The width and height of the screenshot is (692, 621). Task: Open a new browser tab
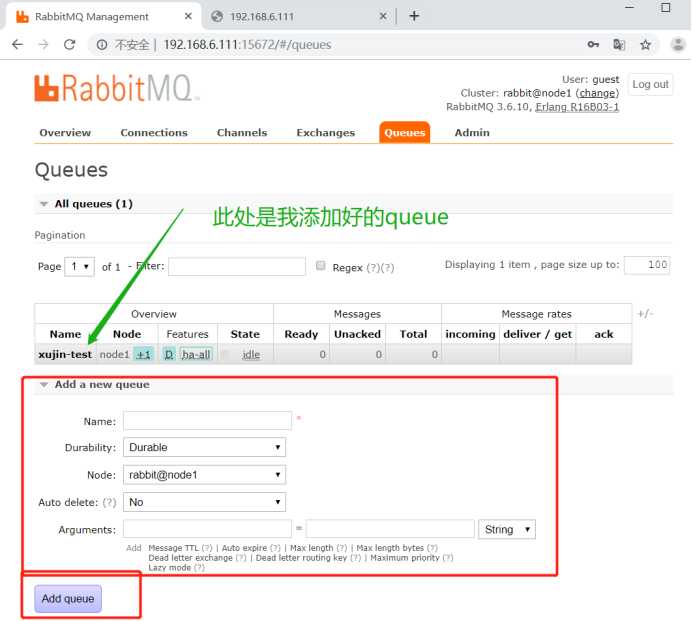(x=414, y=16)
